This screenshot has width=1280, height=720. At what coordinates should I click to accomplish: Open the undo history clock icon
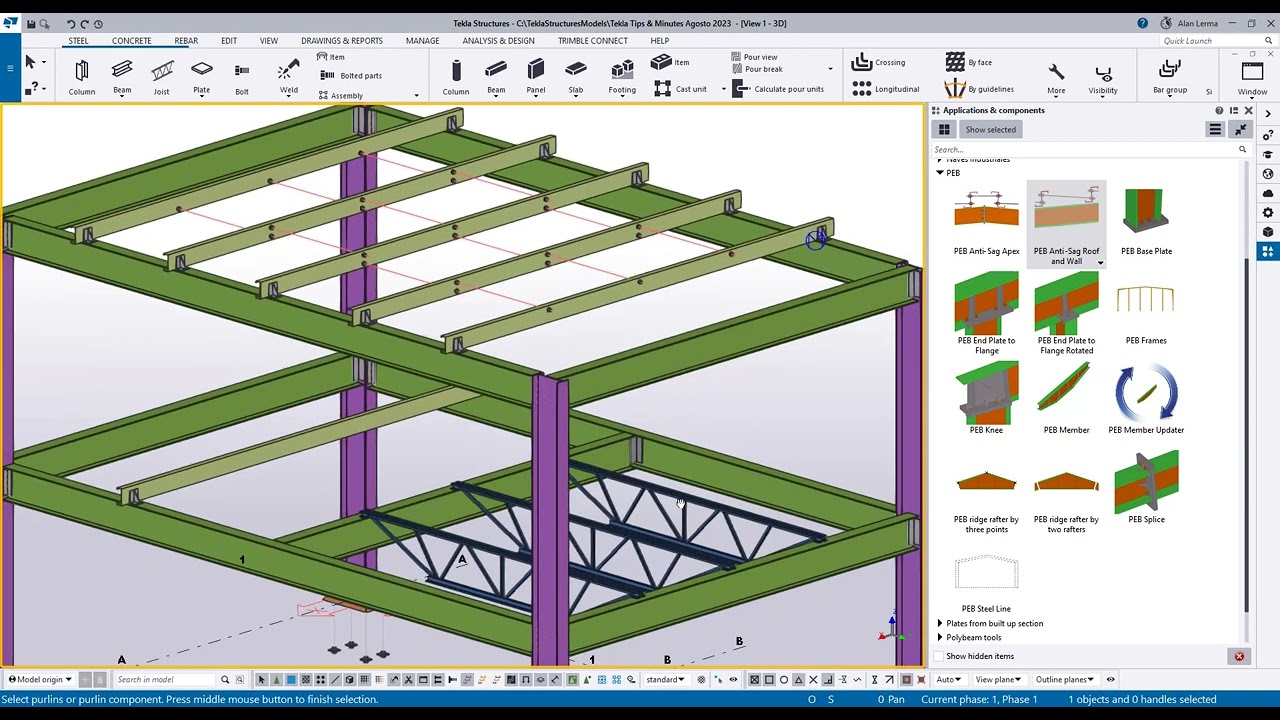point(98,24)
